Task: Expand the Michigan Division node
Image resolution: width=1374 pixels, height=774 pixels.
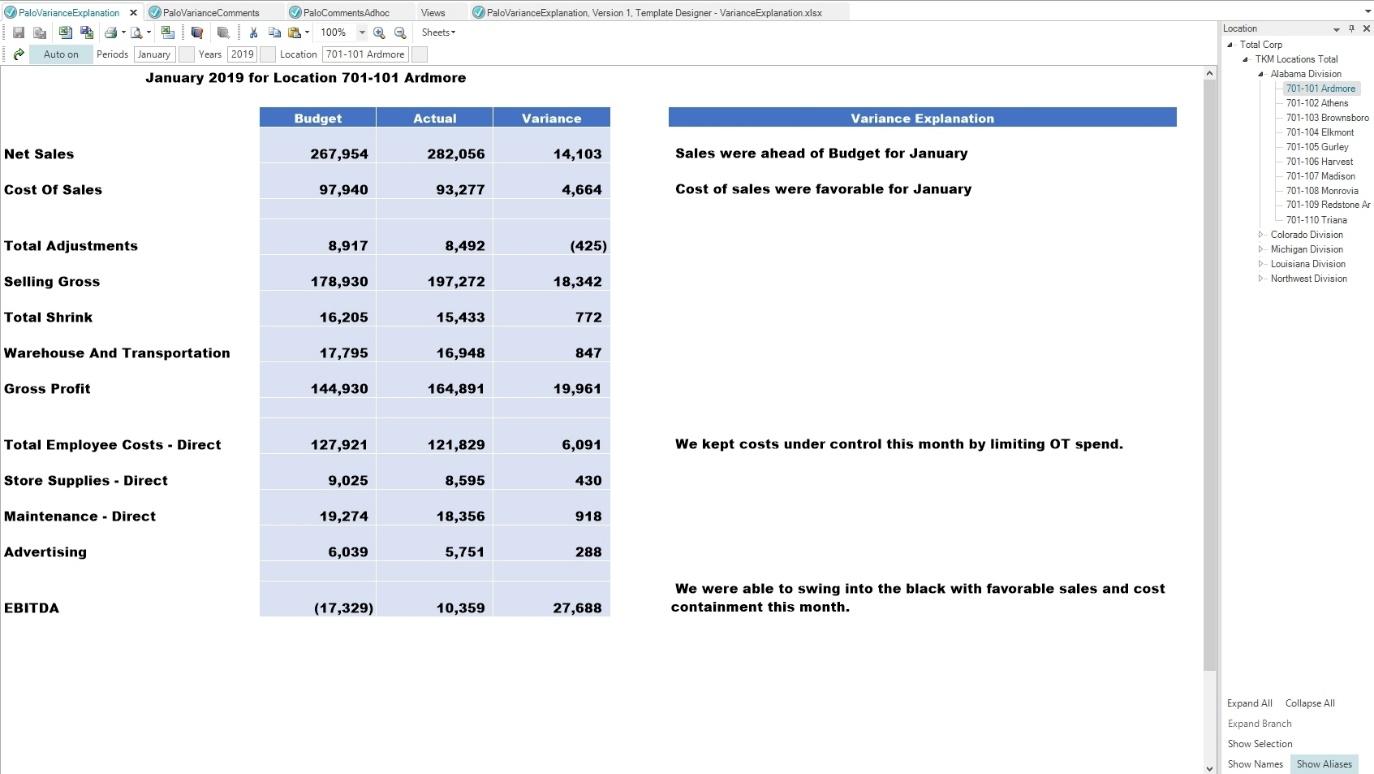Action: coord(1261,249)
